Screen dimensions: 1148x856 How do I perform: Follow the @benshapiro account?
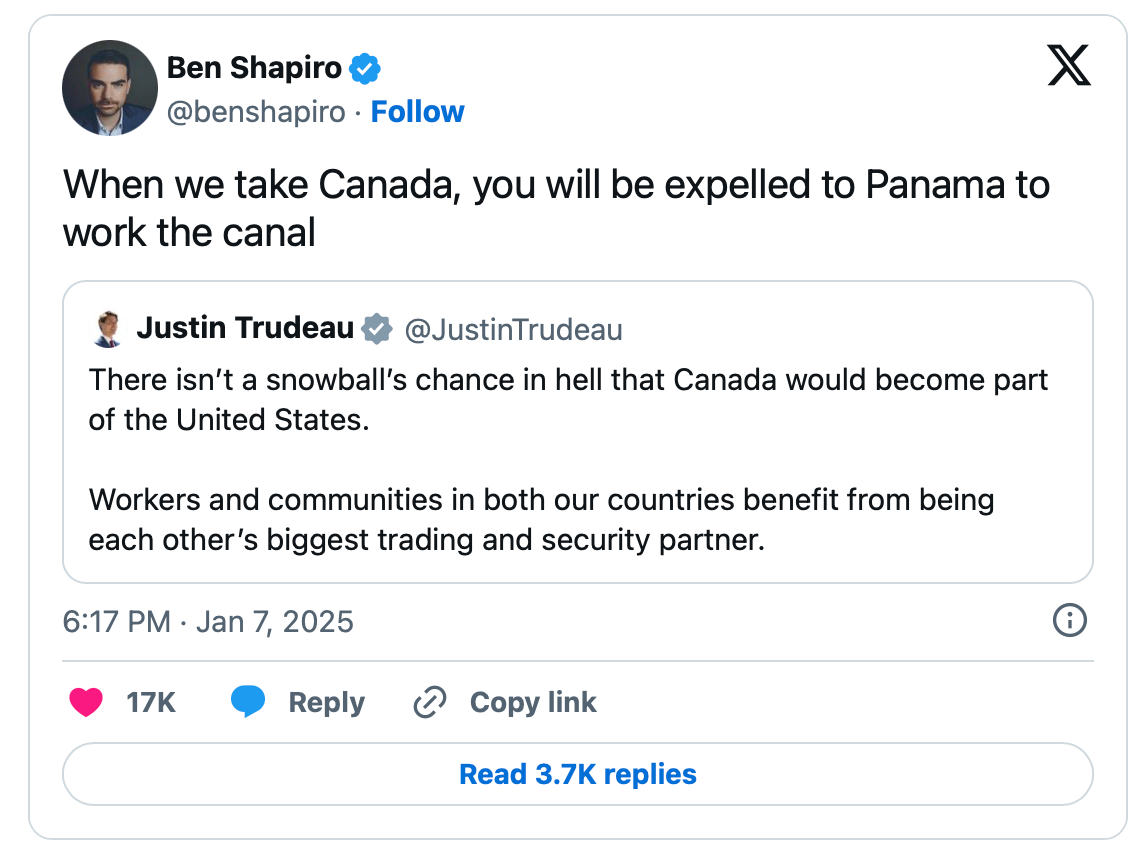pos(417,112)
